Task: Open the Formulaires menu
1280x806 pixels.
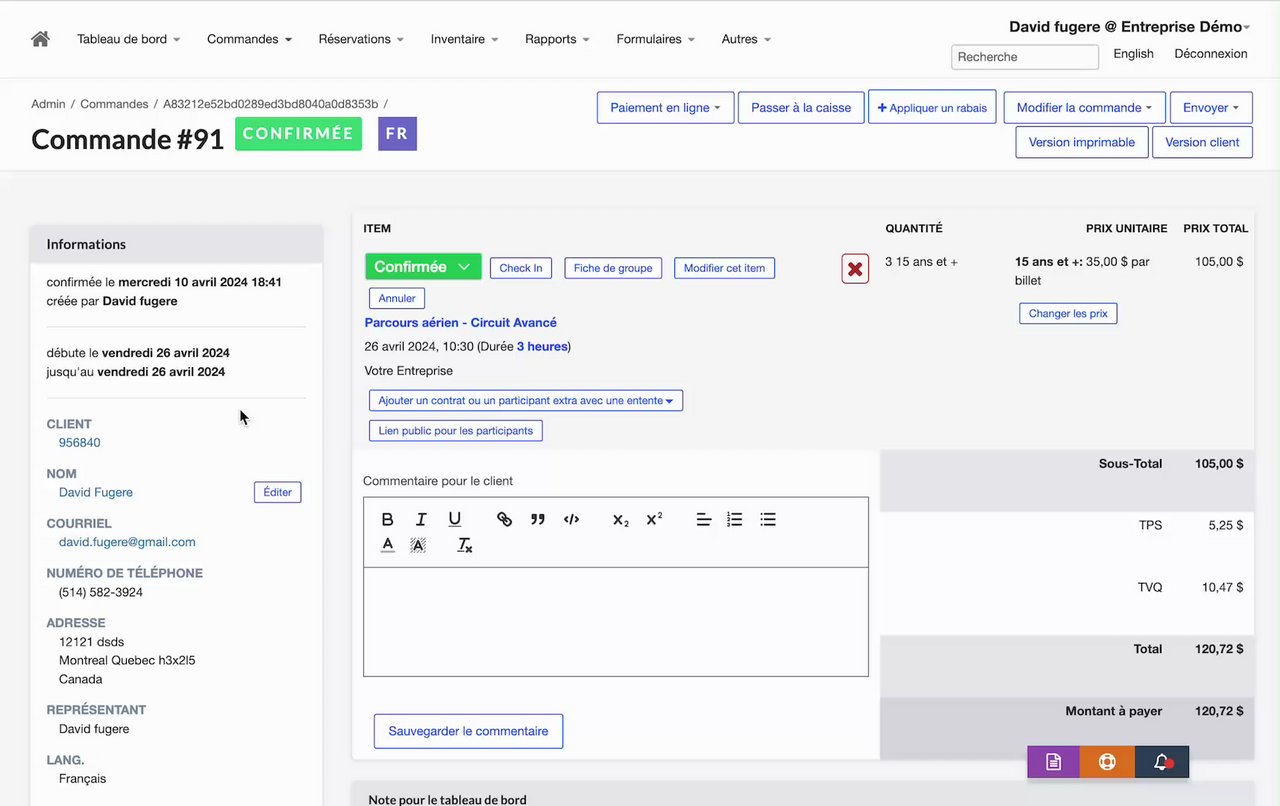Action: pyautogui.click(x=655, y=39)
